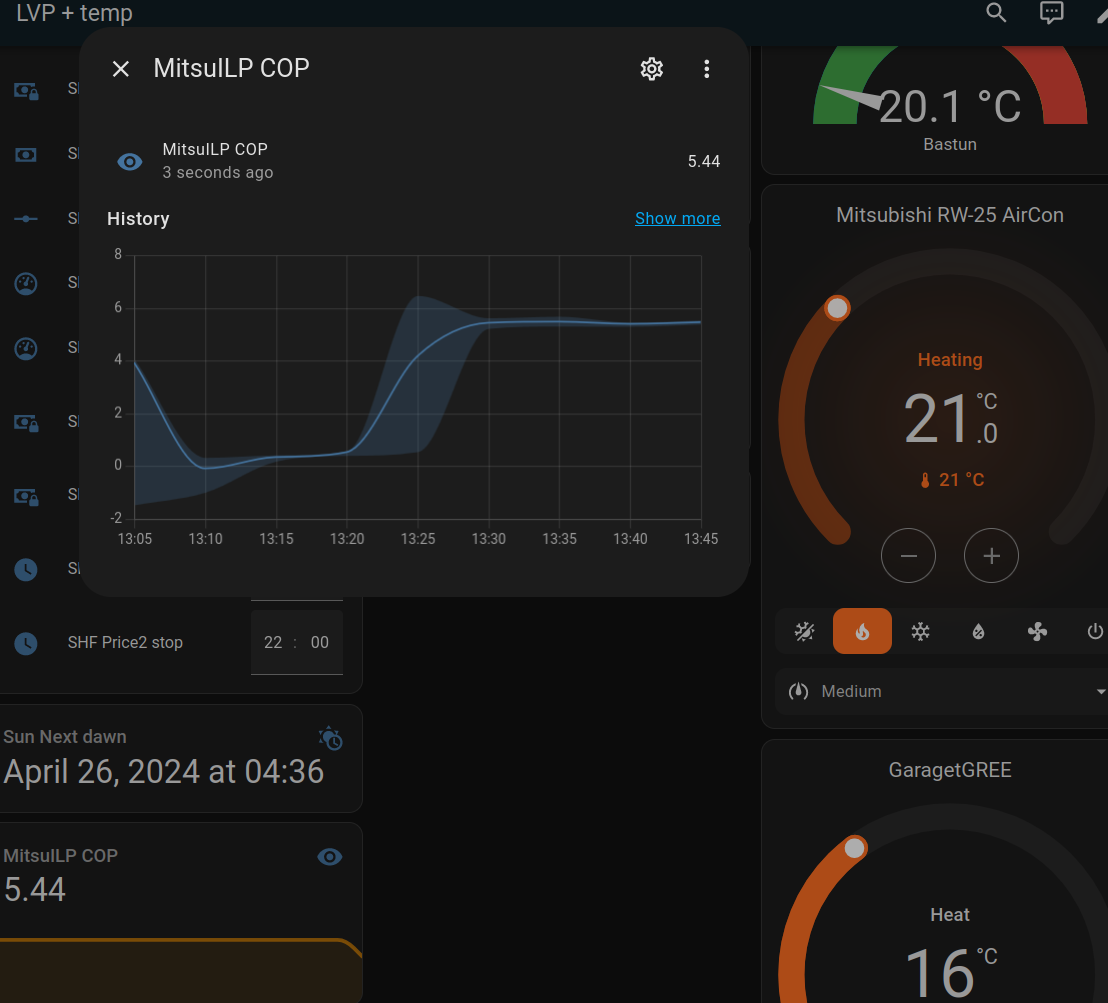The image size is (1108, 1003).
Task: Increase Mitsubishi AirCon target temperature
Action: coord(991,556)
